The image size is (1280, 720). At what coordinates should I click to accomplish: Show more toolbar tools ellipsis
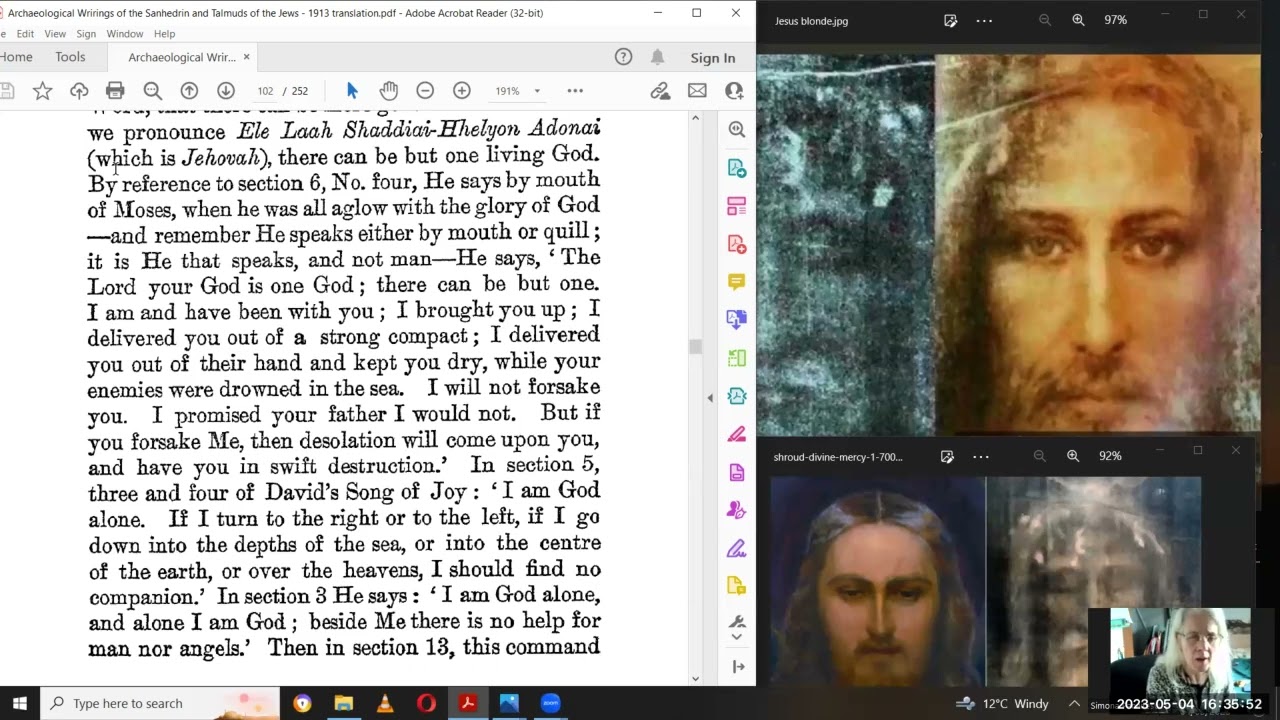tap(575, 91)
